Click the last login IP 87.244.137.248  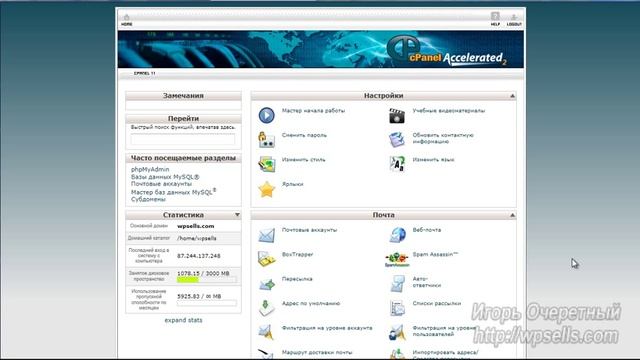click(199, 256)
